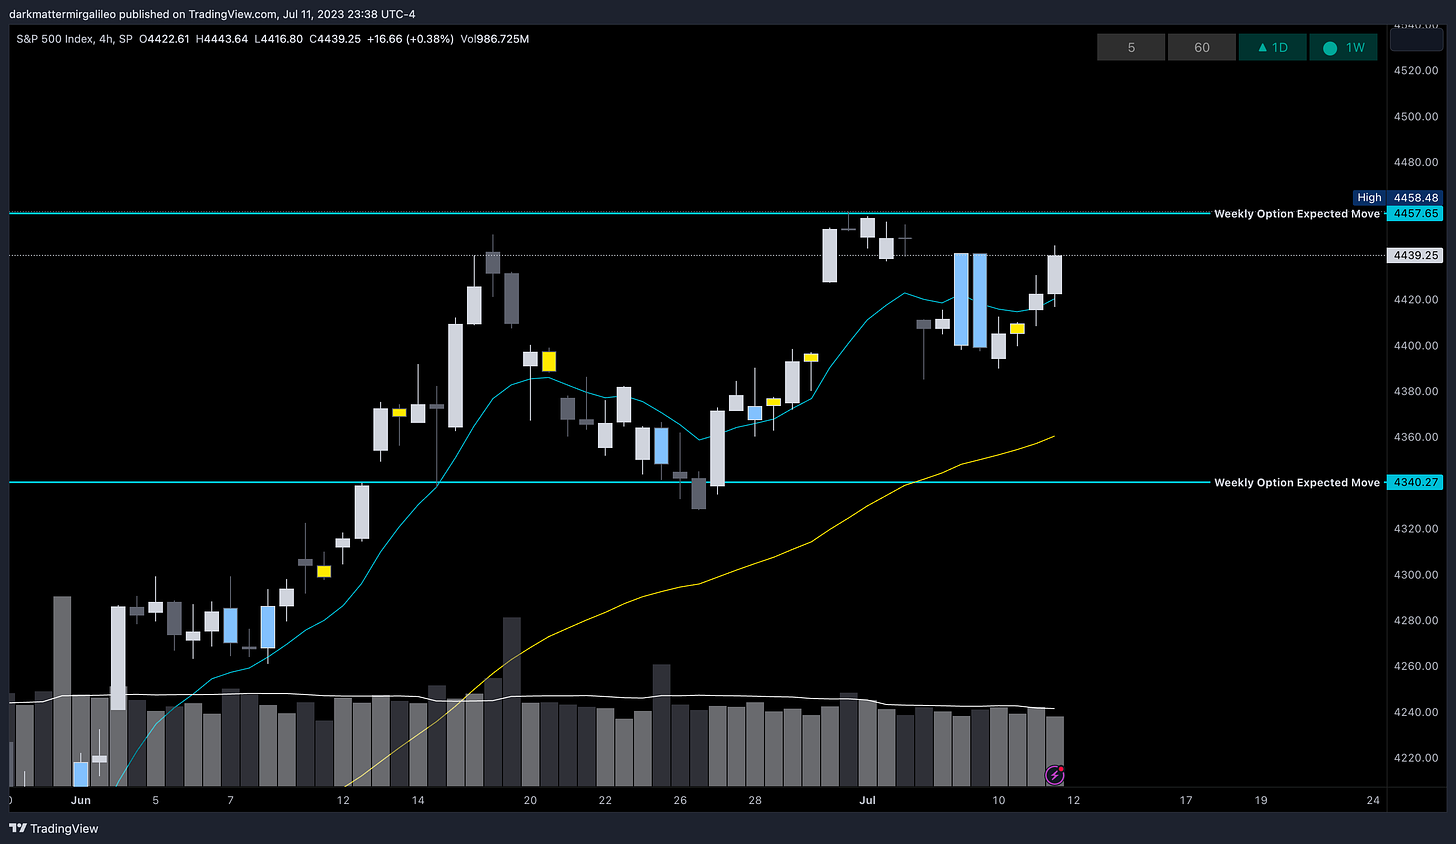This screenshot has height=844, width=1456.
Task: Select the 60 timeframe button
Action: [x=1202, y=47]
